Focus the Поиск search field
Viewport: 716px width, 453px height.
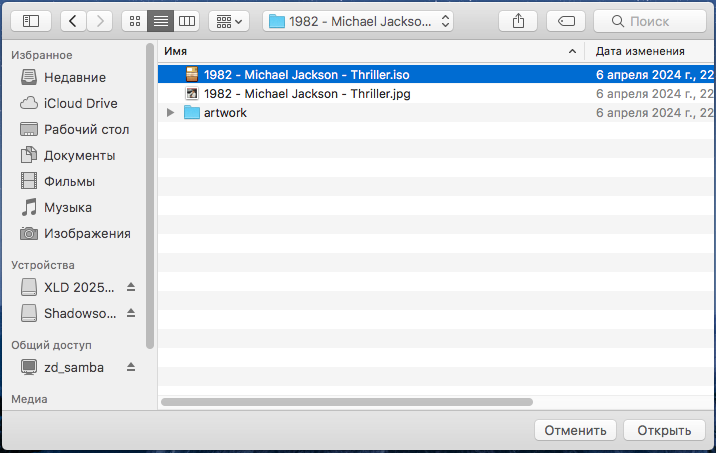click(x=650, y=21)
